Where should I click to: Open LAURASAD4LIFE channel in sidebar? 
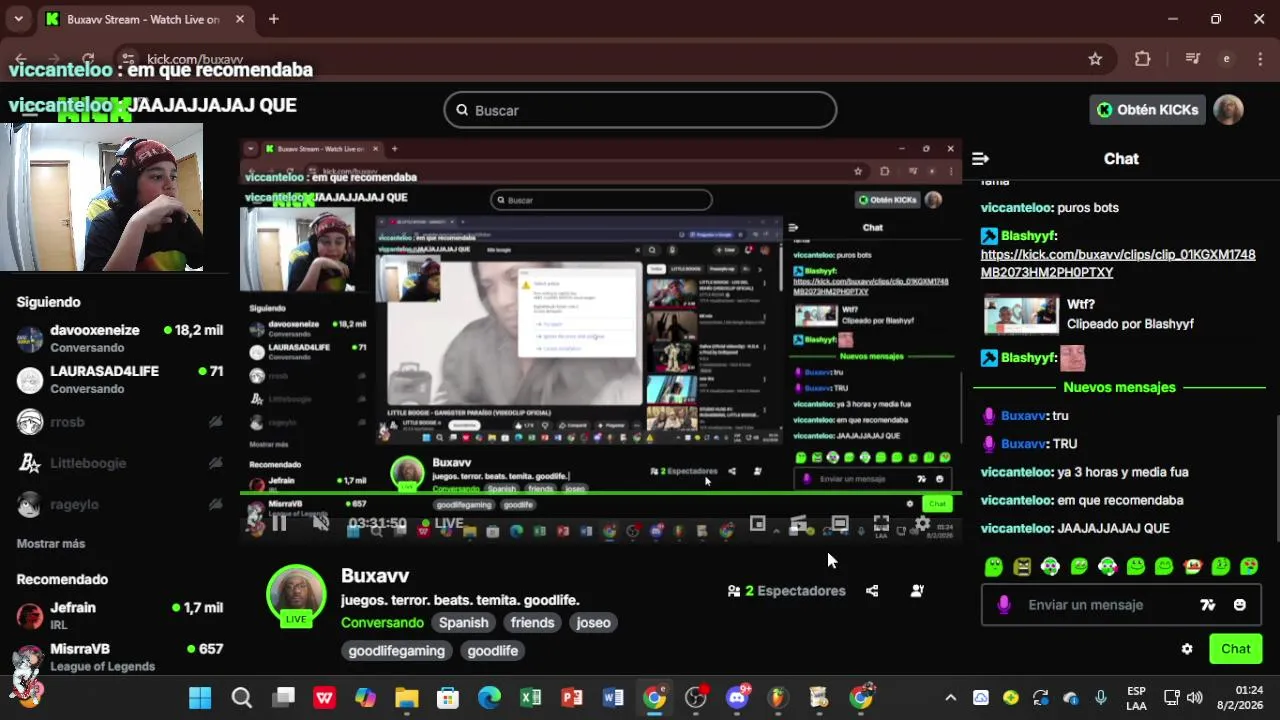point(120,379)
